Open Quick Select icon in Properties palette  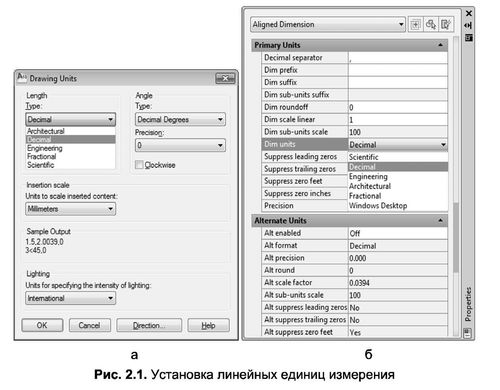point(446,24)
